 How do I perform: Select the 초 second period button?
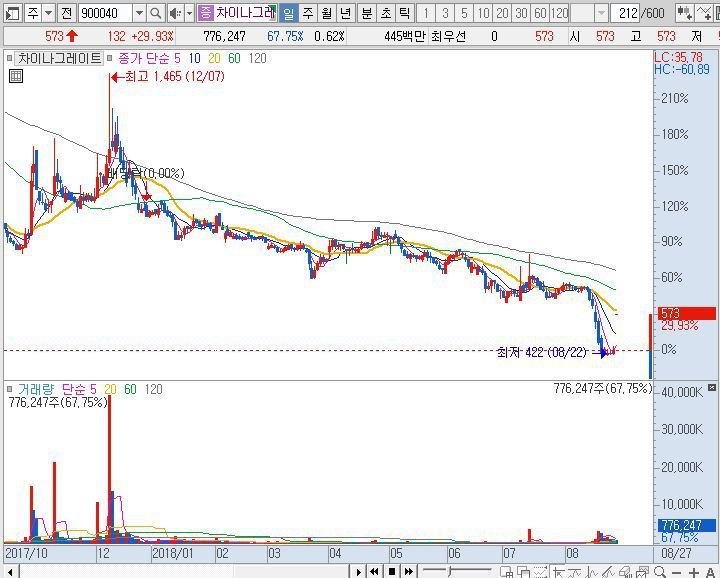click(x=386, y=13)
